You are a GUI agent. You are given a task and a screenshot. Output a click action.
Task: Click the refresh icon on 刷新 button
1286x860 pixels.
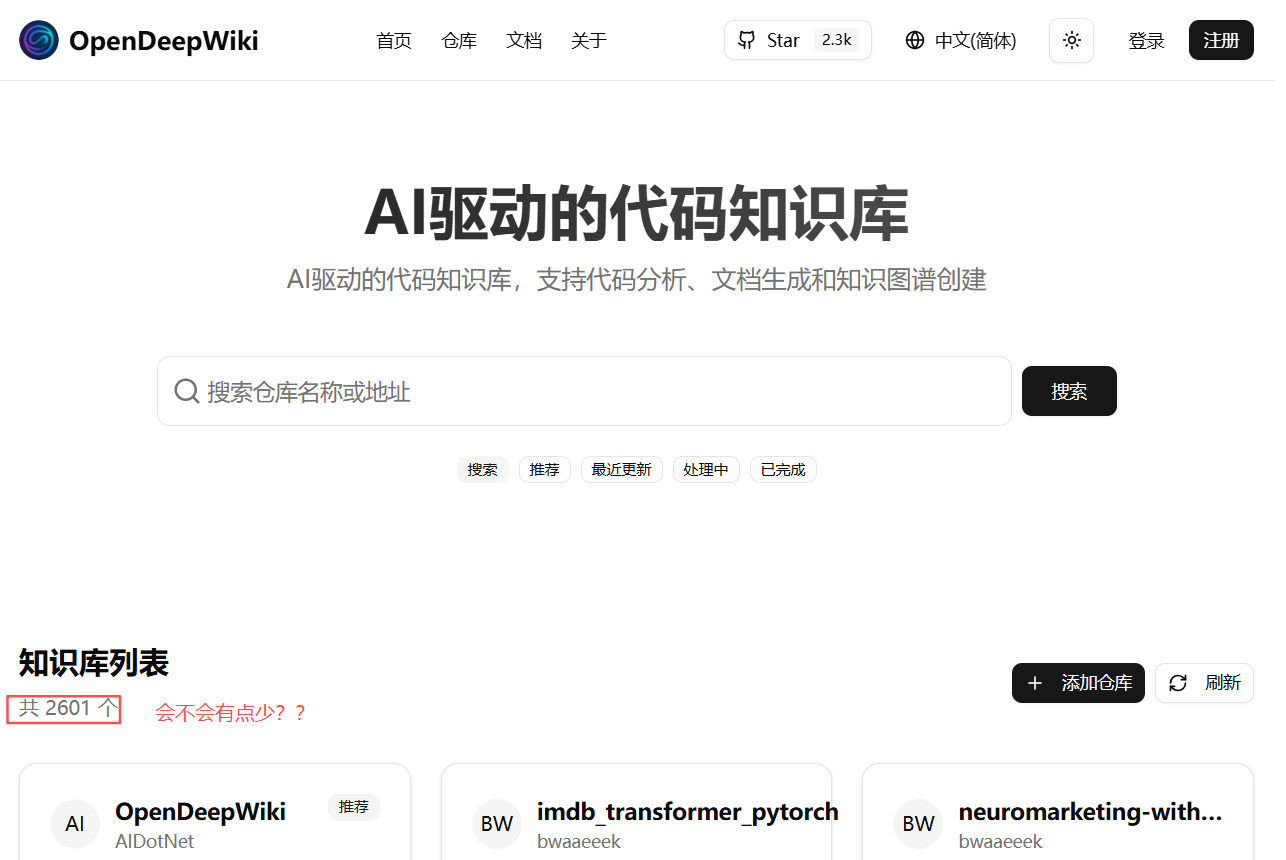(x=1178, y=683)
